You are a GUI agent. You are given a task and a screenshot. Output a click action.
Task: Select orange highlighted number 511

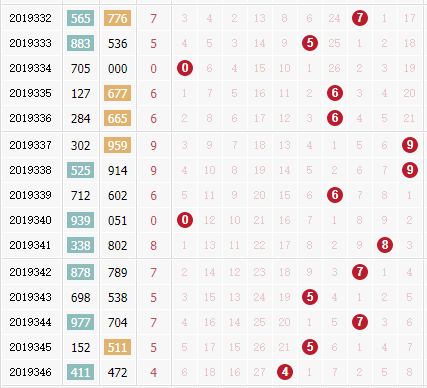[x=117, y=347]
